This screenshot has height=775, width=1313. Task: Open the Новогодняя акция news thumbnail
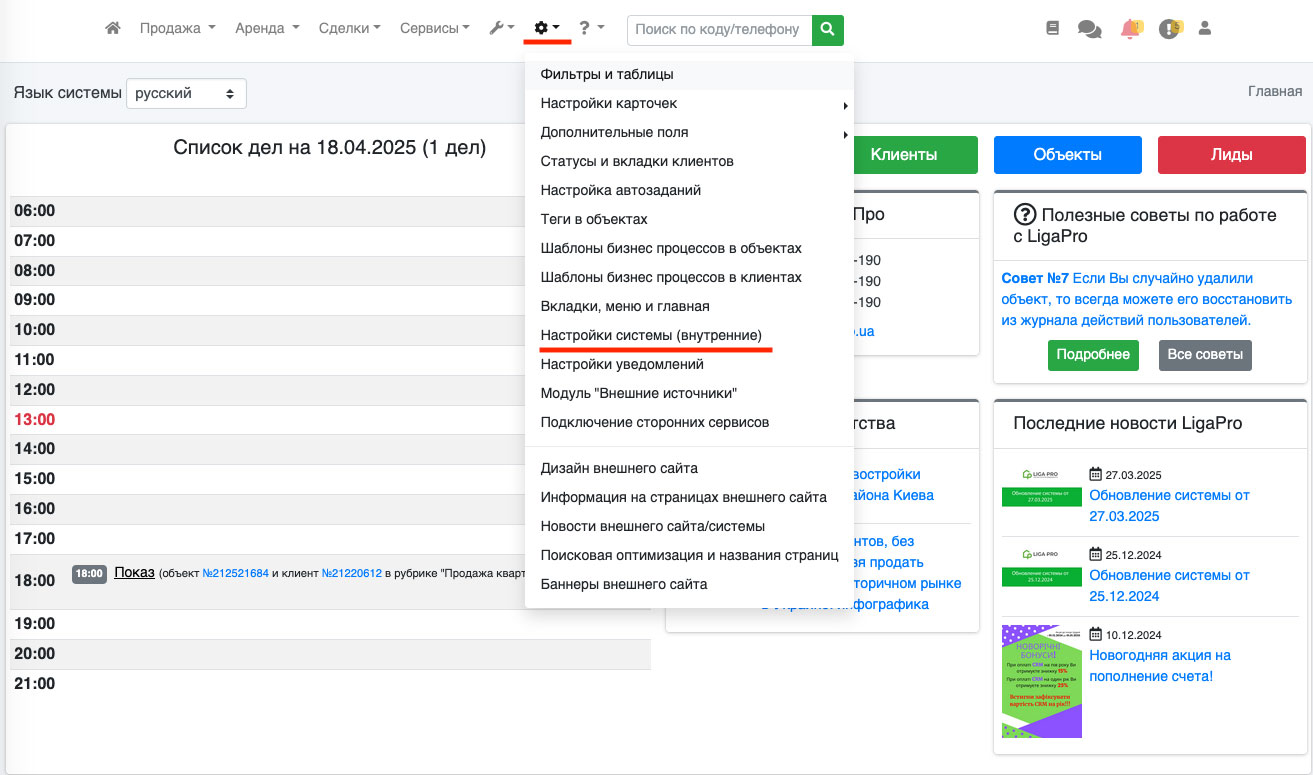1042,681
